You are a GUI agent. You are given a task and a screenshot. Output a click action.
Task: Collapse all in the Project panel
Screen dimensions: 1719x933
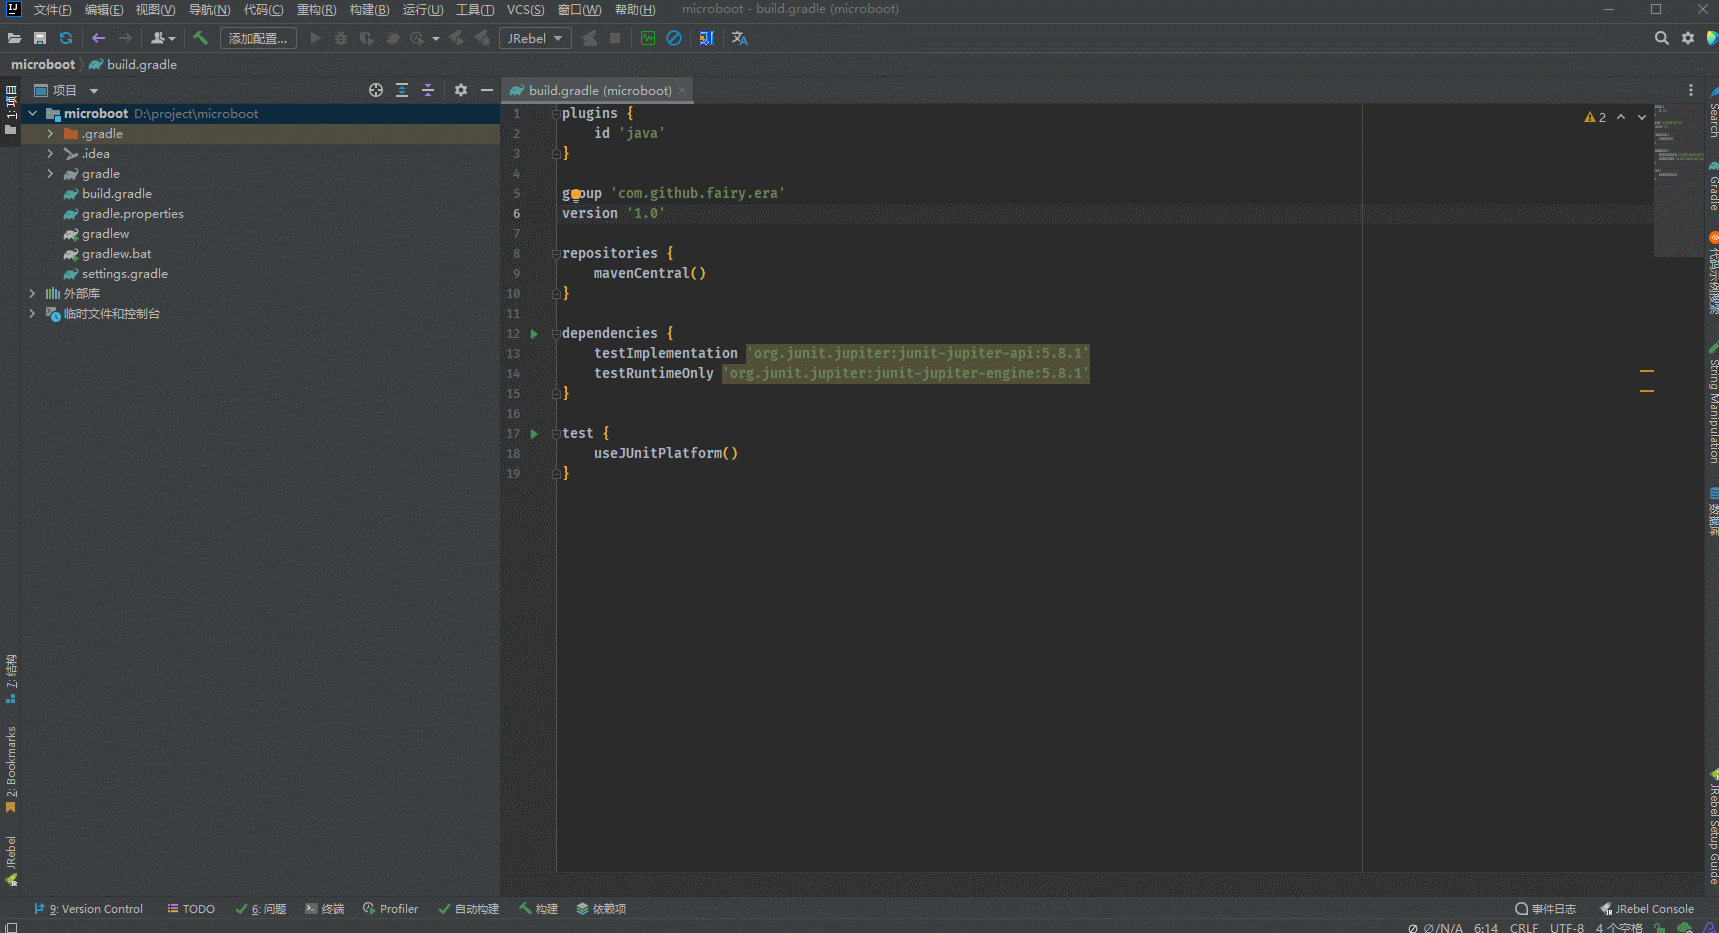pyautogui.click(x=428, y=90)
